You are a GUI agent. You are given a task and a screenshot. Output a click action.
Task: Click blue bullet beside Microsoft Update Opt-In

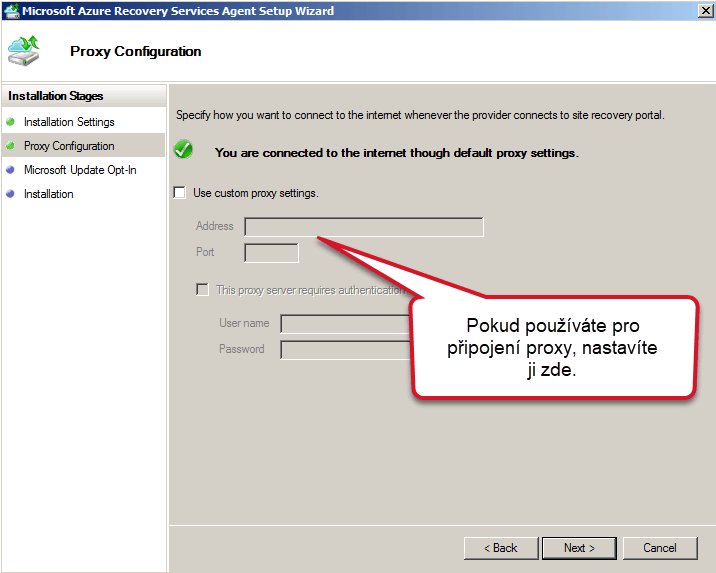point(11,169)
